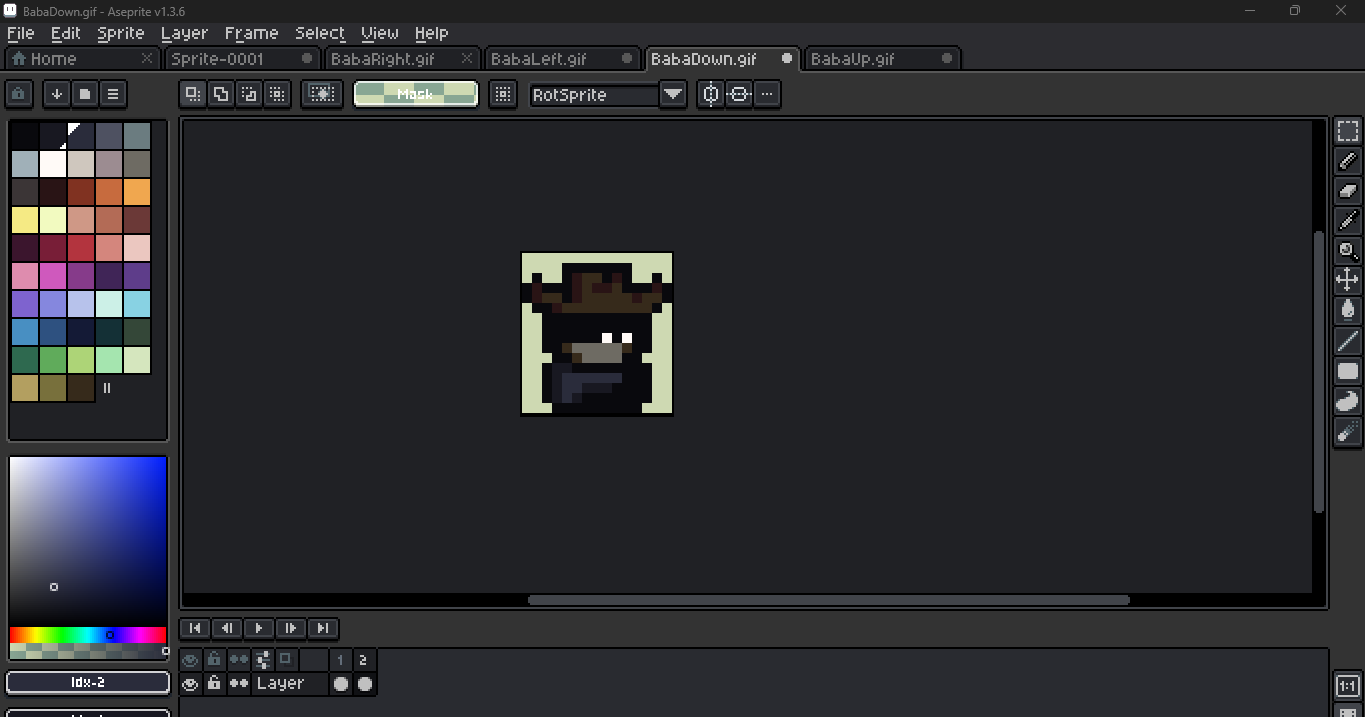Select the Eyedropper tool
Viewport: 1365px width, 717px height.
(x=1348, y=221)
